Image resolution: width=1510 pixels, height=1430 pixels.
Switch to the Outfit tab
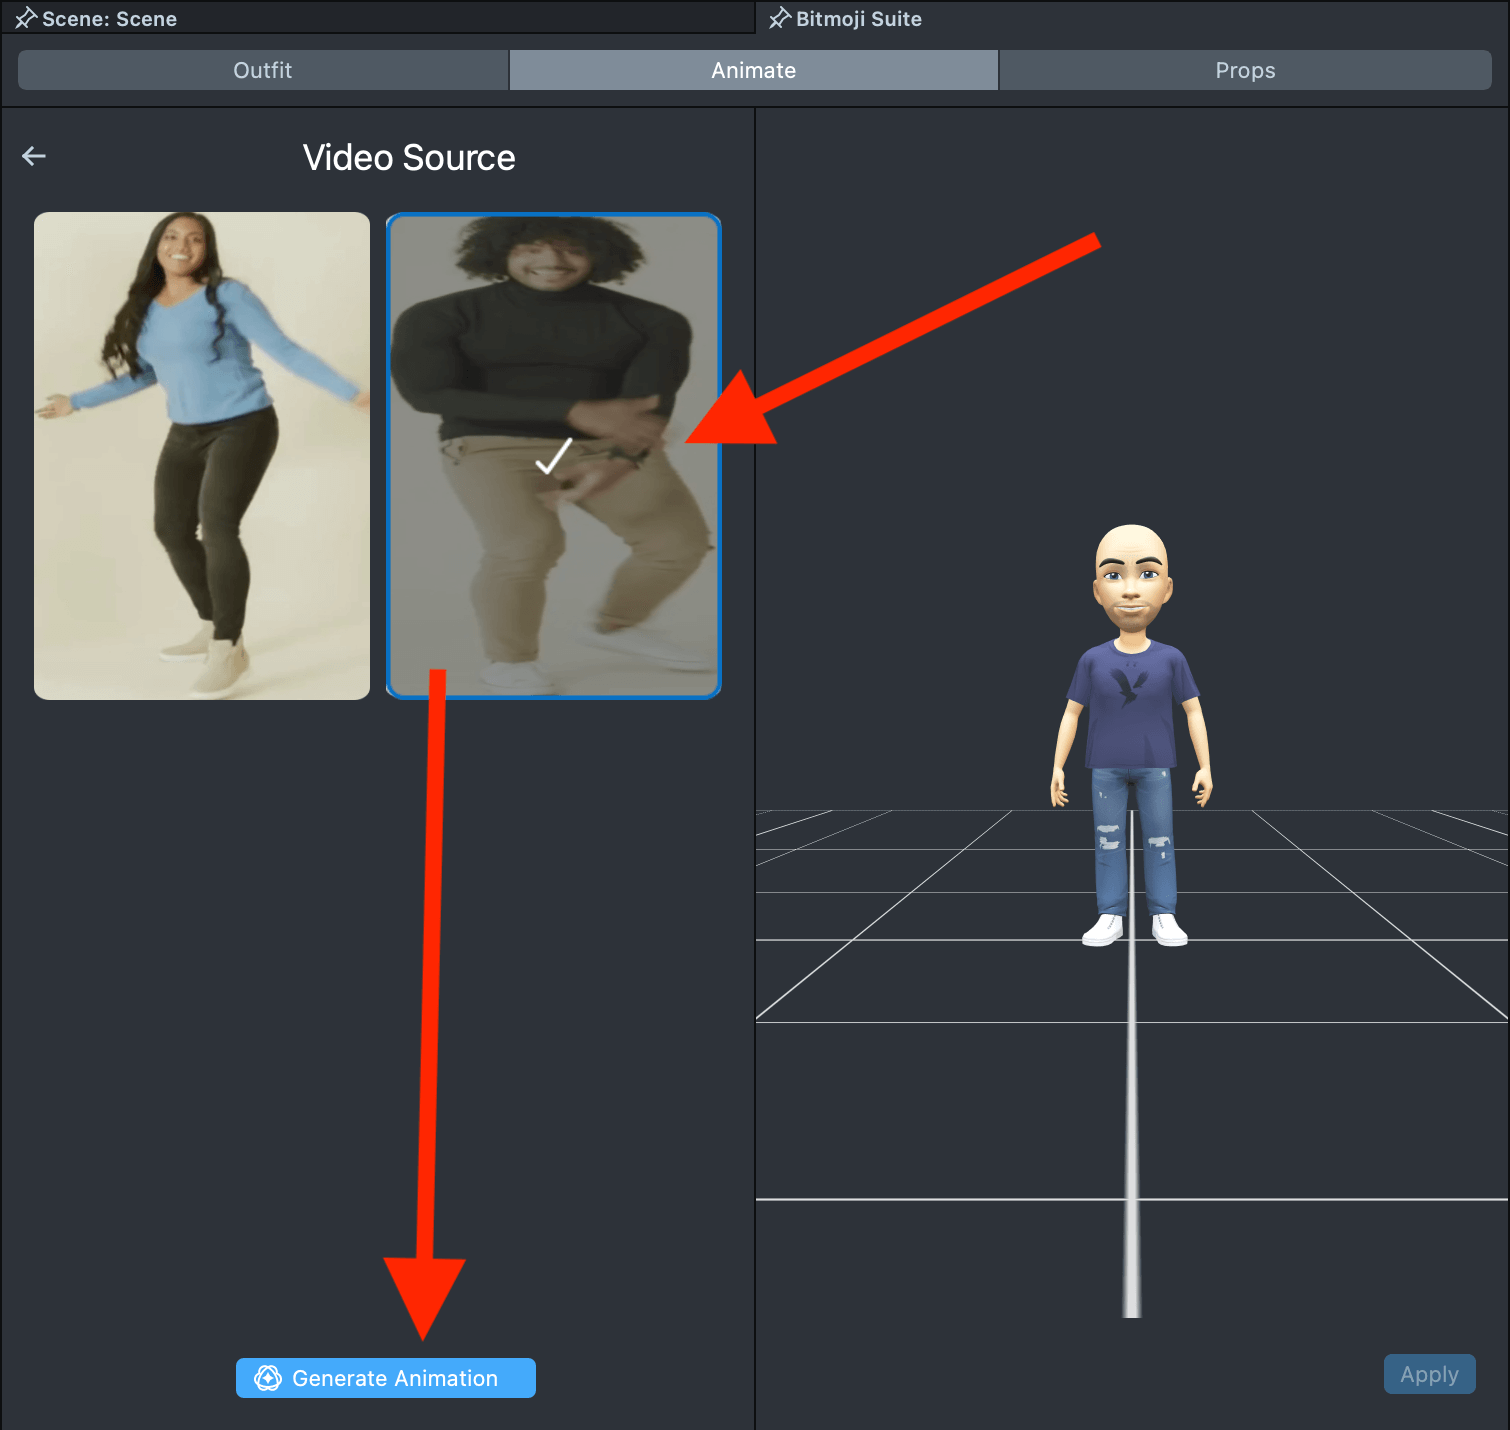[263, 70]
